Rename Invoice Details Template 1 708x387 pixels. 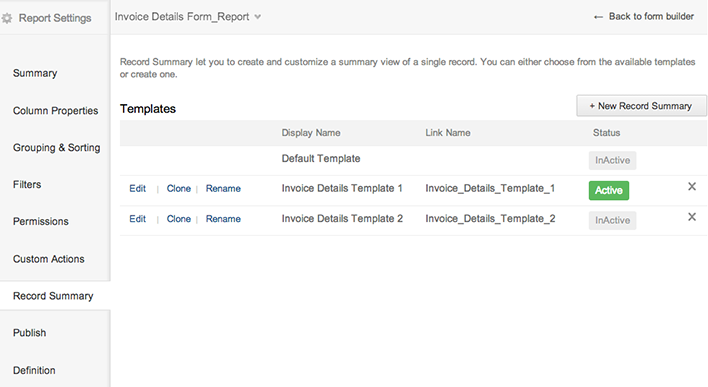(223, 188)
